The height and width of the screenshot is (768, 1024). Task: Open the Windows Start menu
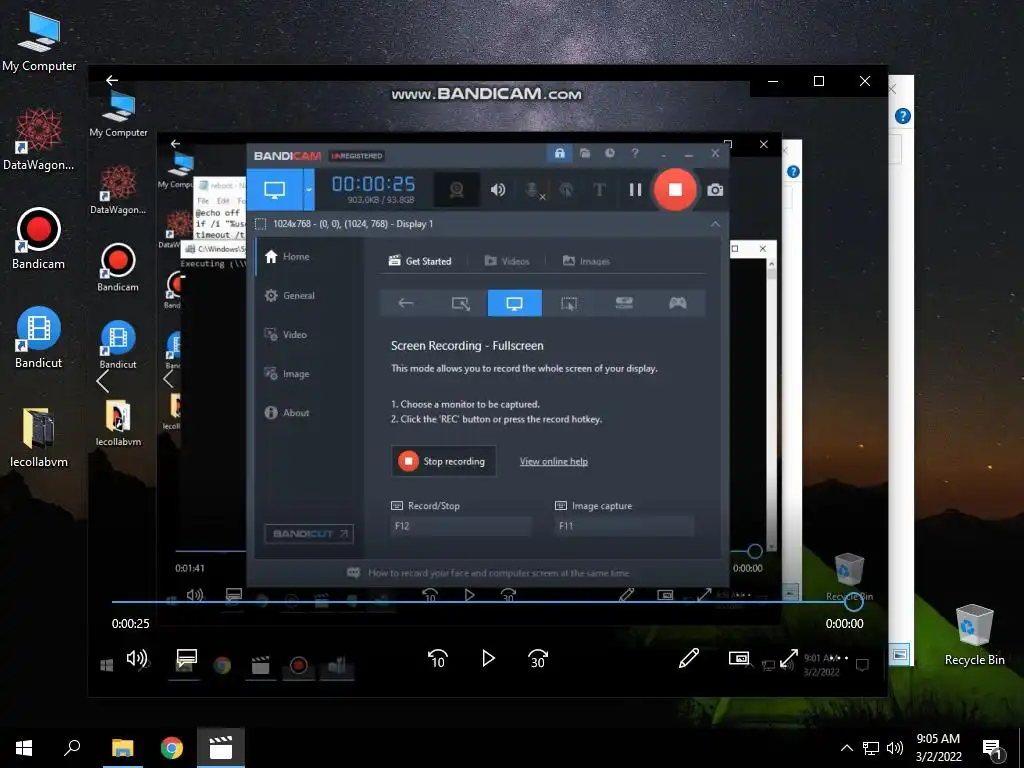(x=24, y=748)
